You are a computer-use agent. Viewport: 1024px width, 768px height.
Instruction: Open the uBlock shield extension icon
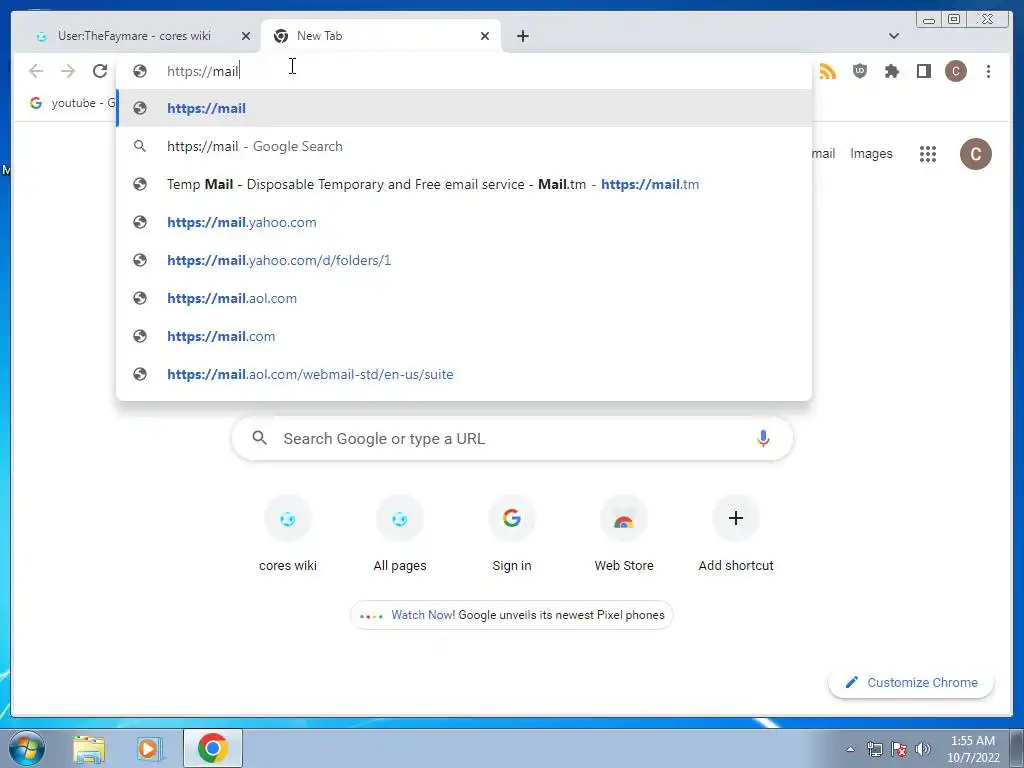point(859,71)
